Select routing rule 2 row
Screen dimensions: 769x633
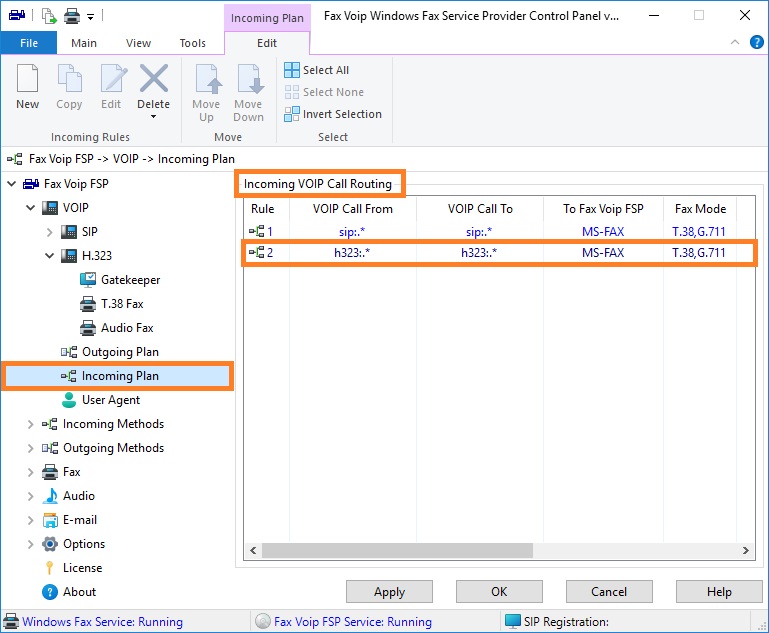click(499, 253)
